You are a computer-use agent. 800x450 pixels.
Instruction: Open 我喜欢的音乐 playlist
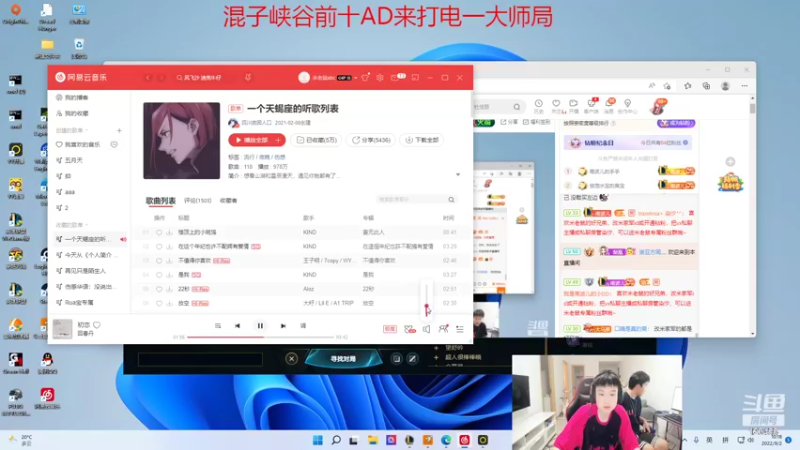coord(79,144)
